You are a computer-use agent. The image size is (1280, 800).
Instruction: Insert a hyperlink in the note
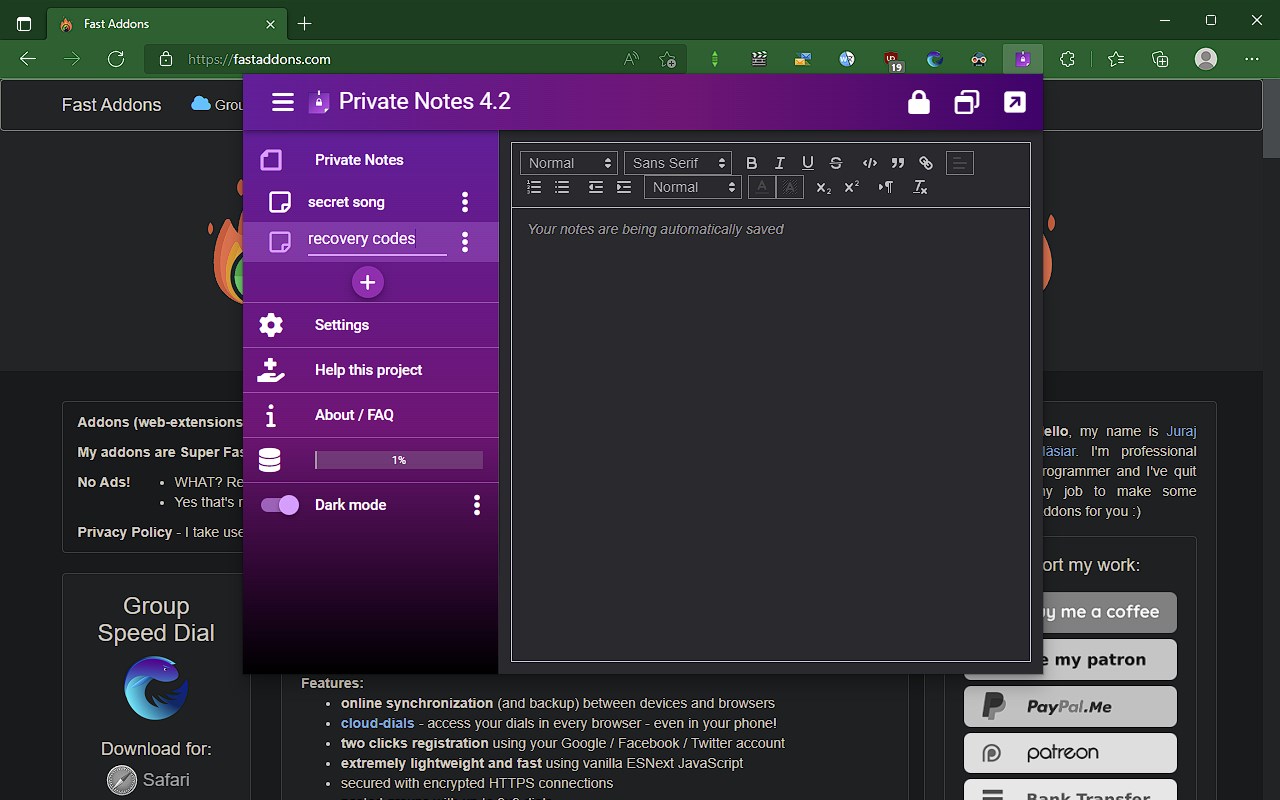926,163
